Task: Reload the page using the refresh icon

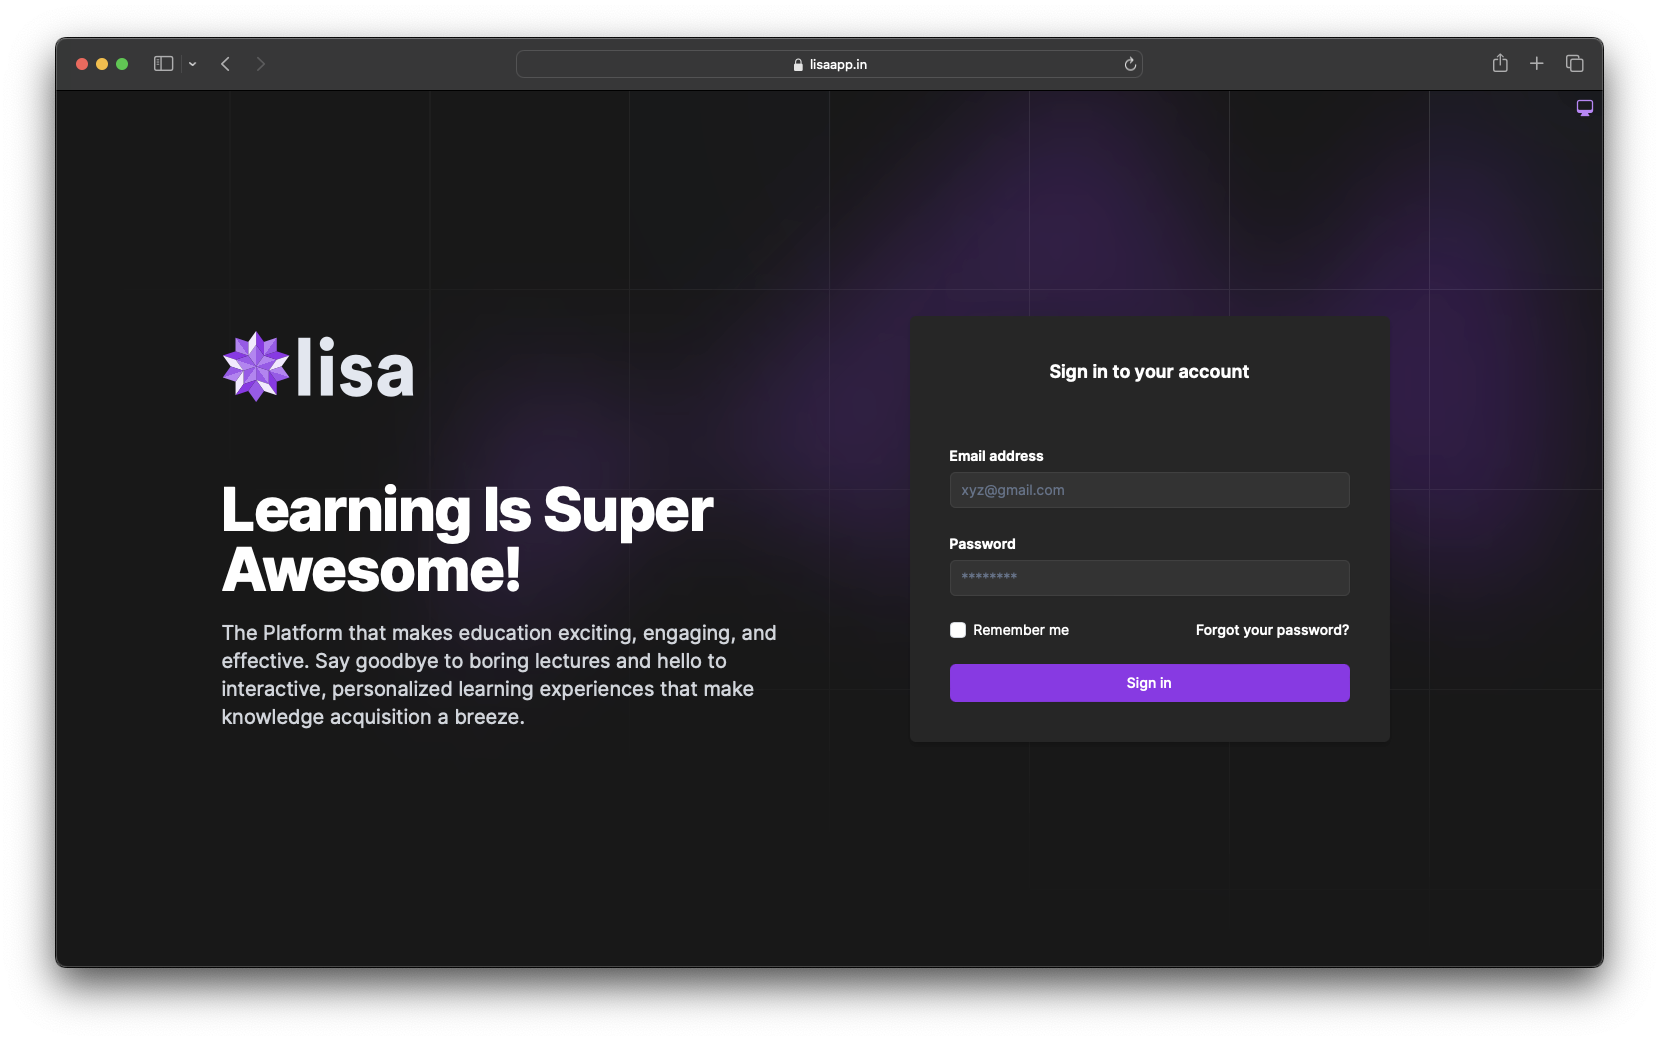Action: pos(1130,64)
